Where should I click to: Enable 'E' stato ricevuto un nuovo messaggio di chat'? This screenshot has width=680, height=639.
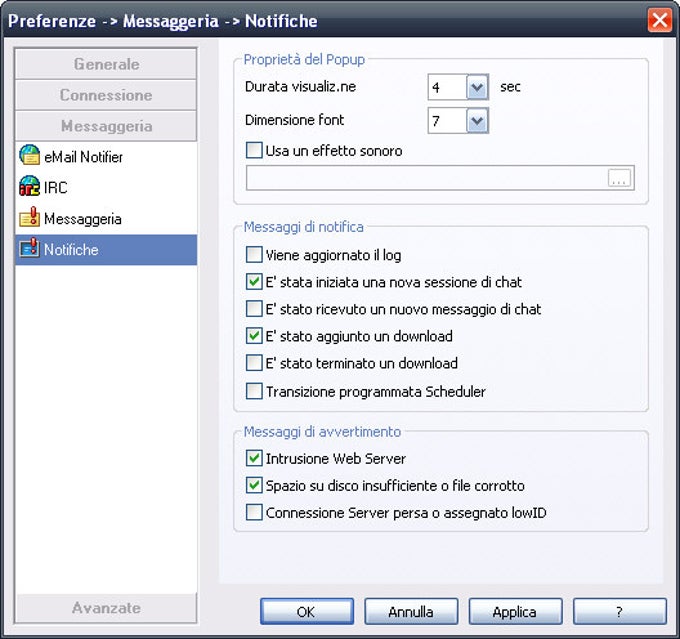[x=254, y=309]
